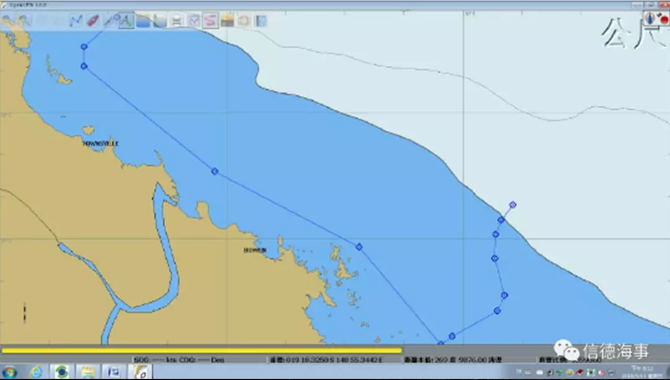Image resolution: width=670 pixels, height=380 pixels.
Task: Select the create route tool
Action: (x=76, y=21)
